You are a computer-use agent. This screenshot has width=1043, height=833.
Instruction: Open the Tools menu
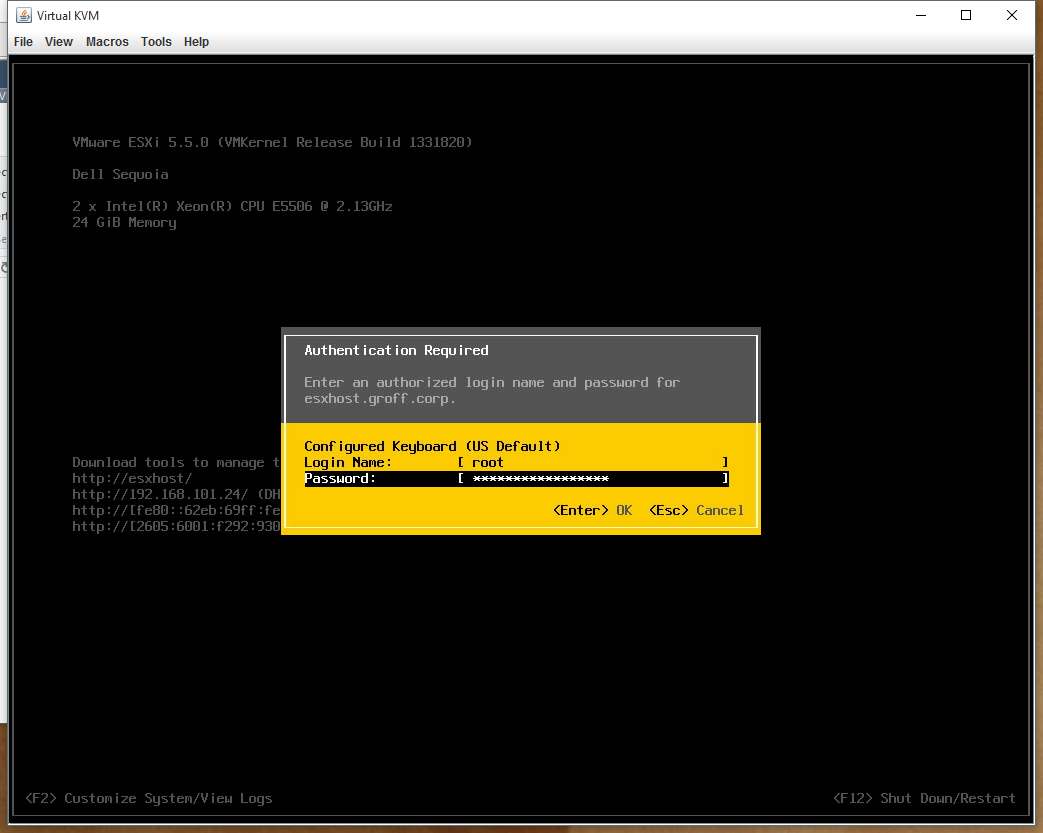pyautogui.click(x=156, y=42)
